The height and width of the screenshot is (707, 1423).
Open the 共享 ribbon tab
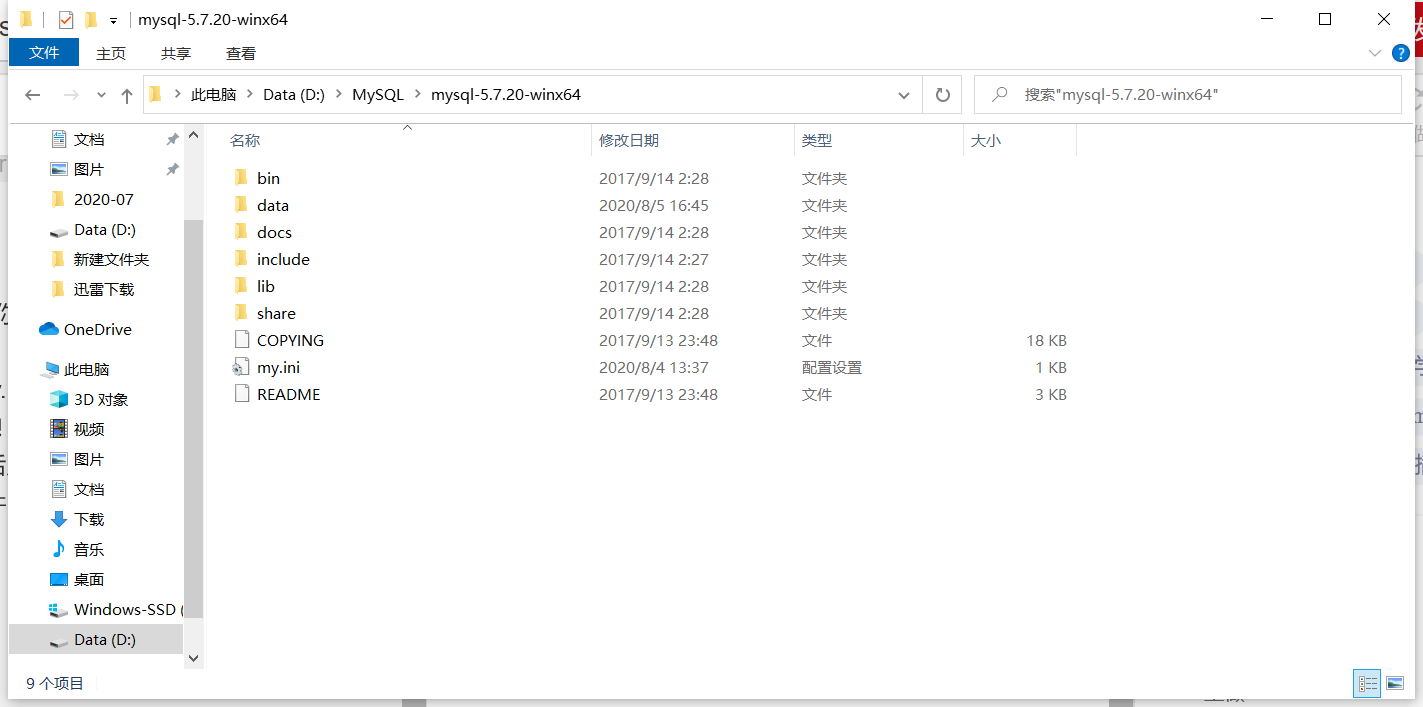(x=176, y=53)
